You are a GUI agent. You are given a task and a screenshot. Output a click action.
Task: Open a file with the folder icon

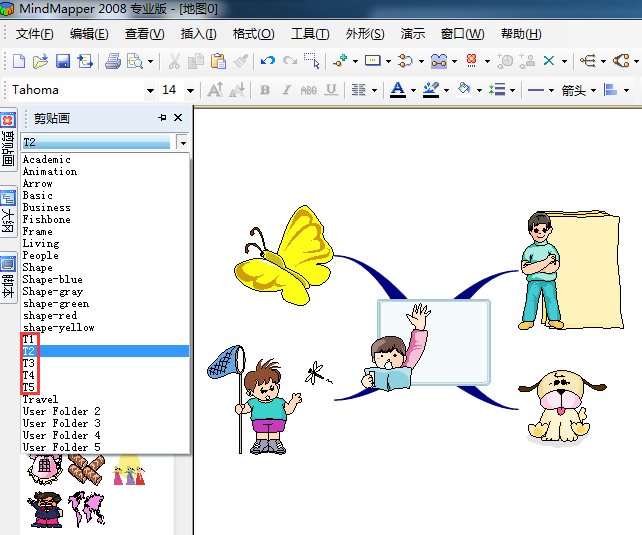click(x=41, y=61)
